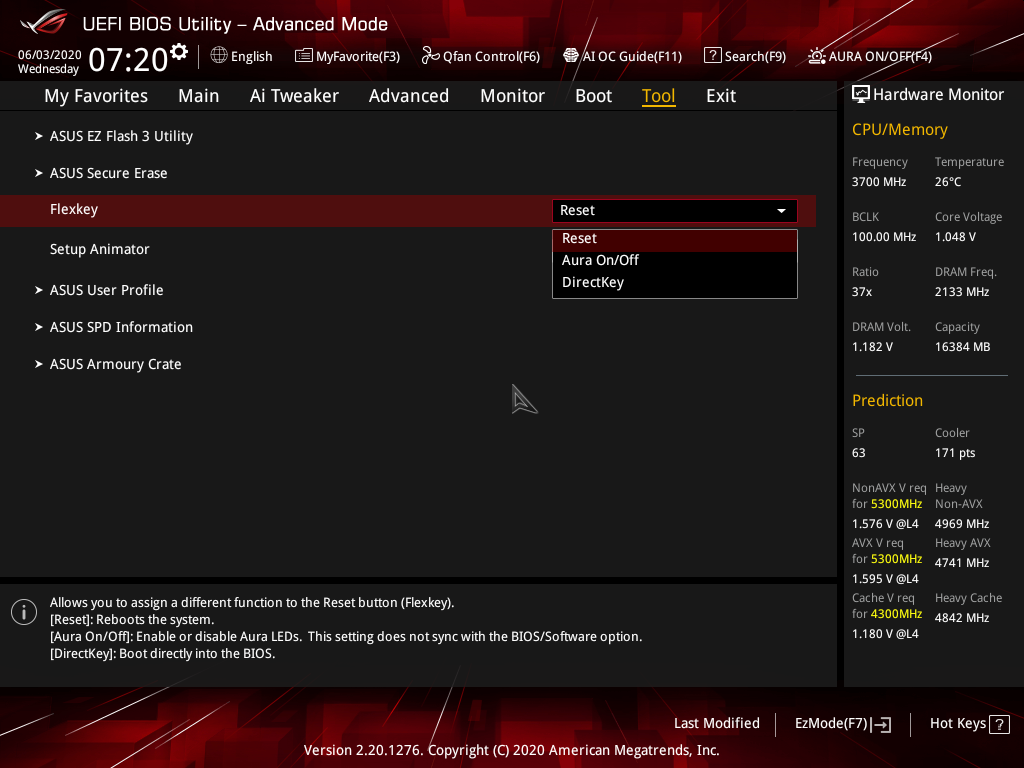
Task: Click the Hardware Monitor panel icon
Action: point(861,93)
